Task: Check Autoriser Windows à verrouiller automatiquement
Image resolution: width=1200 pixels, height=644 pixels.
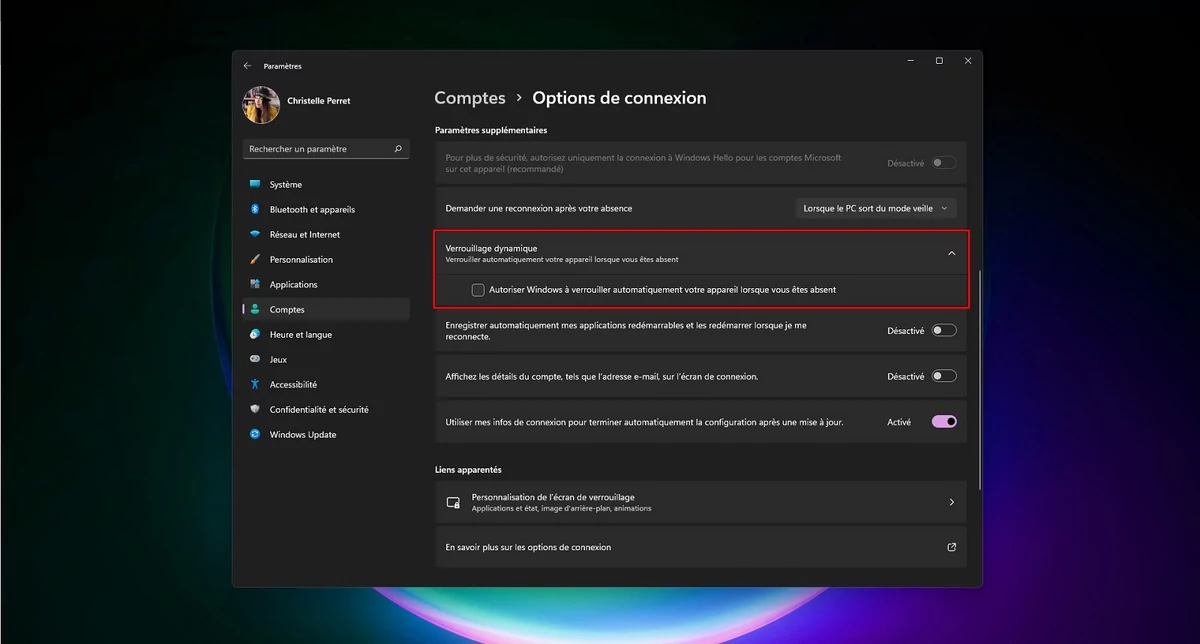Action: pos(478,290)
